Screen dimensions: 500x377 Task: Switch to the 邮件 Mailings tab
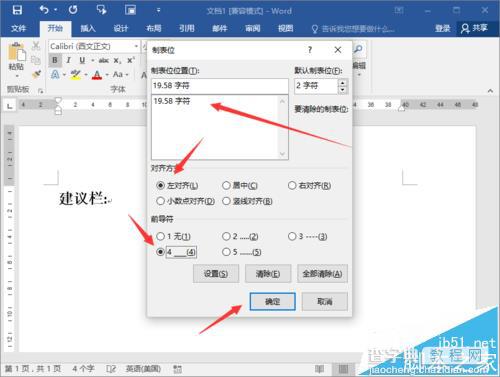220,28
